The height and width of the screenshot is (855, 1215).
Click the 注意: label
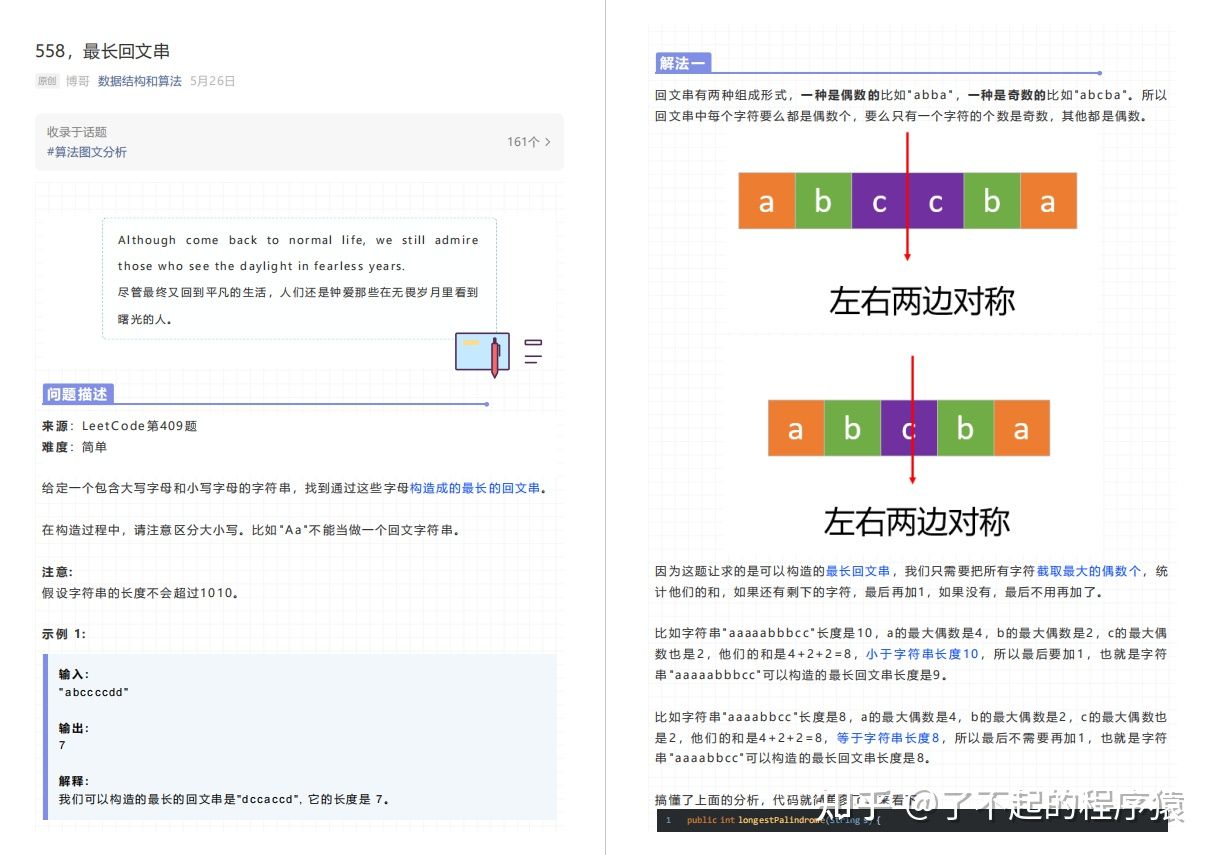point(57,572)
